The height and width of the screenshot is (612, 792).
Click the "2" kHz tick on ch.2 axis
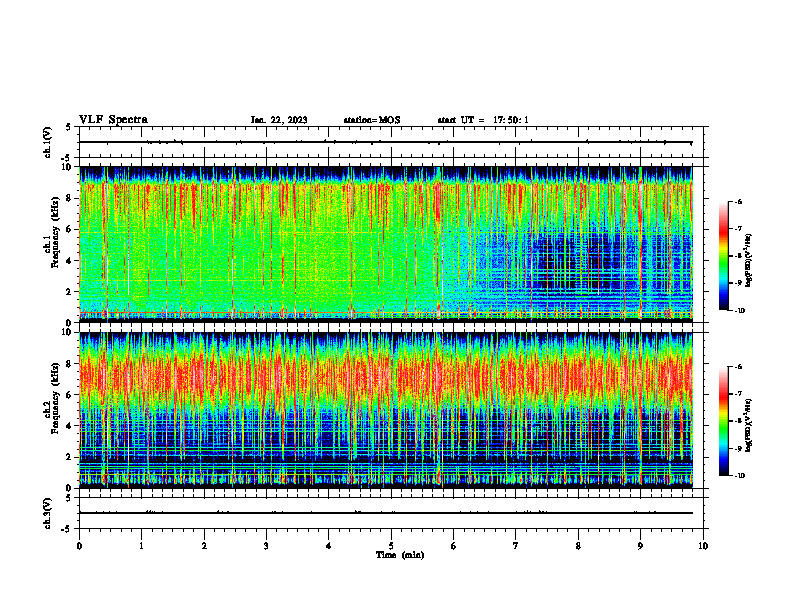point(70,457)
